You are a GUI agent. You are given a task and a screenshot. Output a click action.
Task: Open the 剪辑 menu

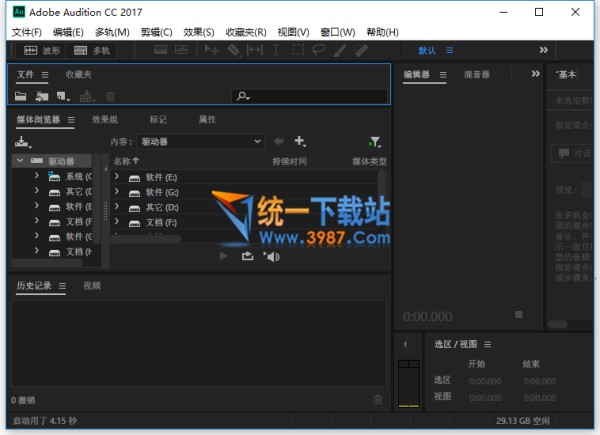click(x=157, y=32)
